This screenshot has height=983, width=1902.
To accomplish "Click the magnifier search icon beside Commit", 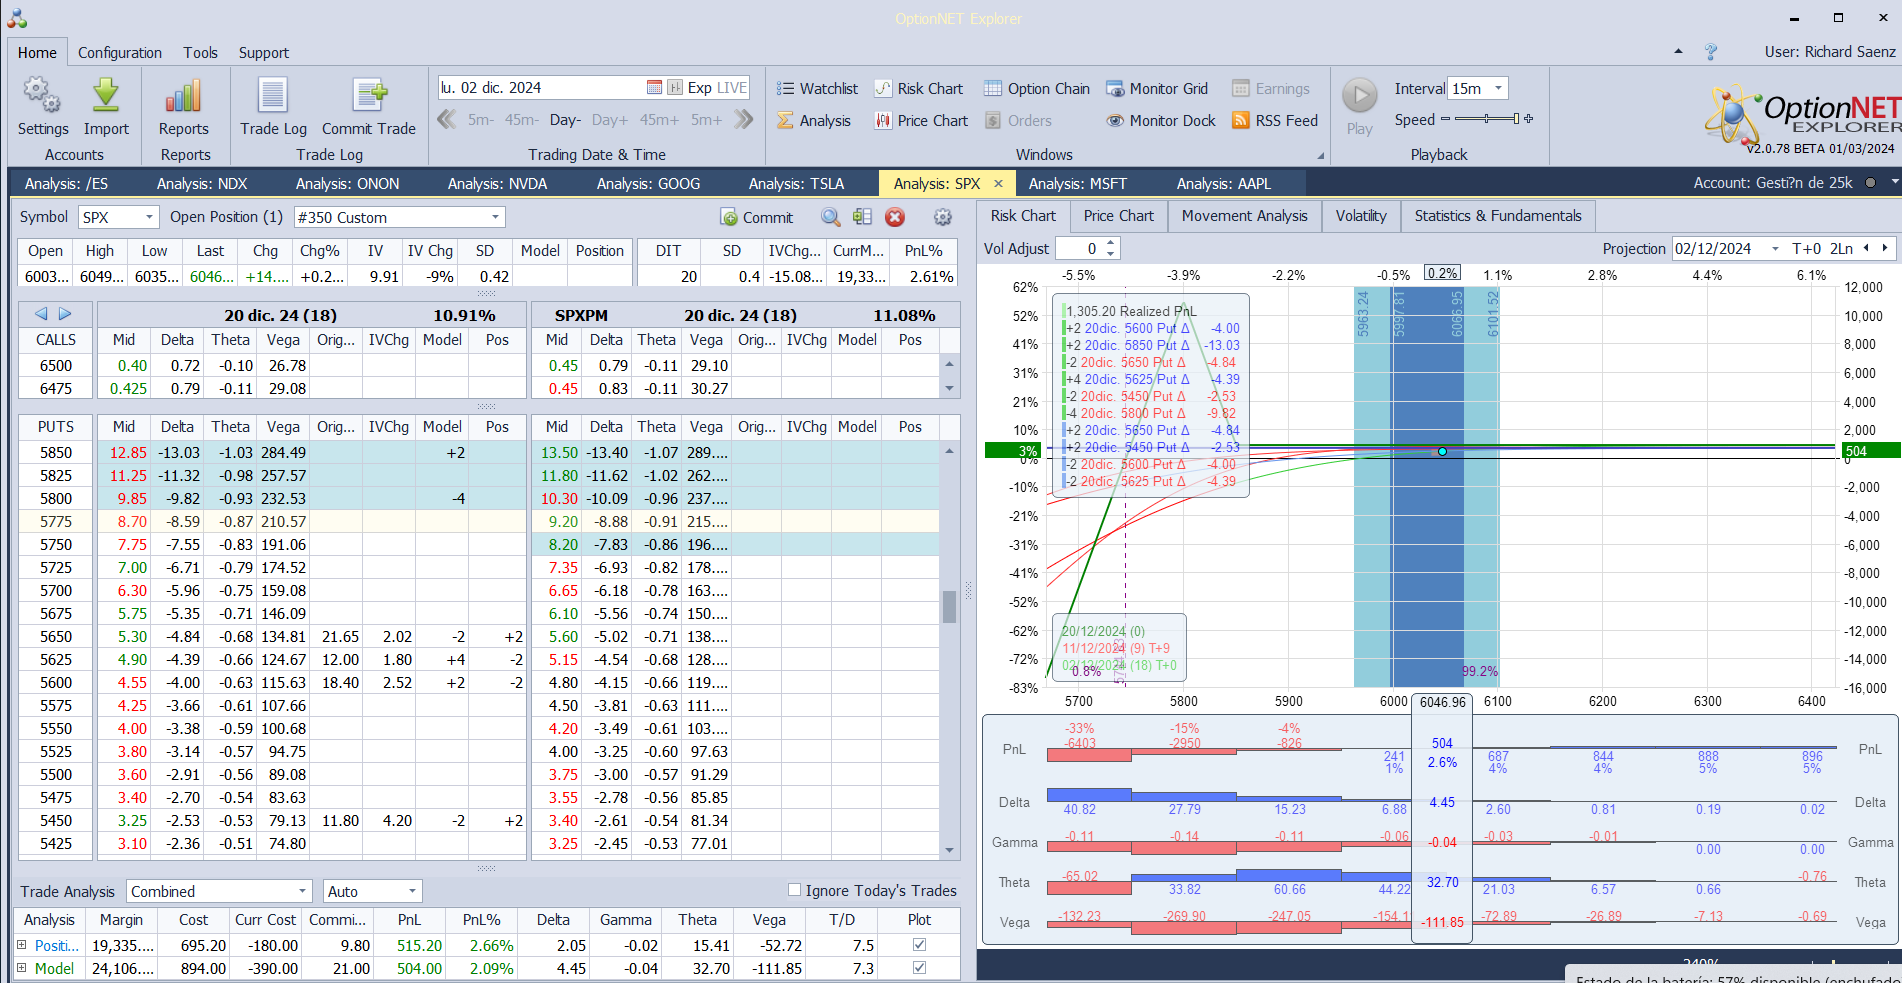I will coord(830,217).
